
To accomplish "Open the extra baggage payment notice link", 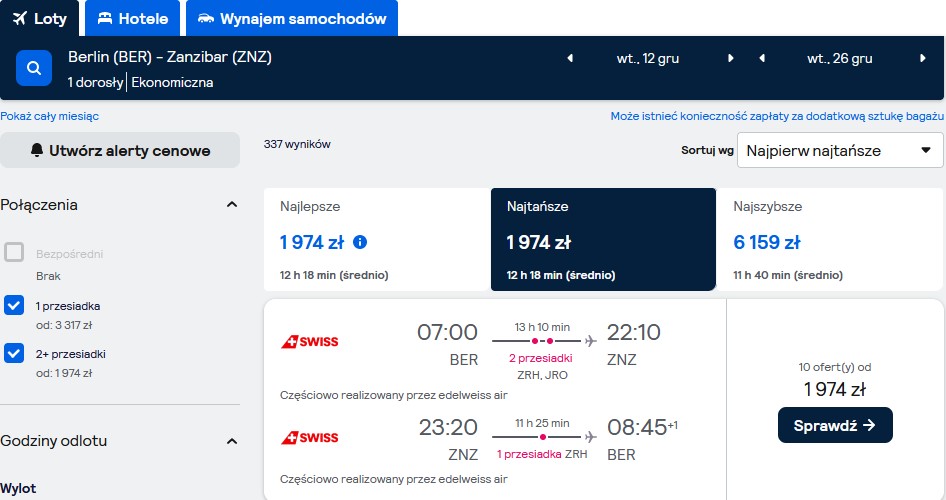I will tap(777, 116).
